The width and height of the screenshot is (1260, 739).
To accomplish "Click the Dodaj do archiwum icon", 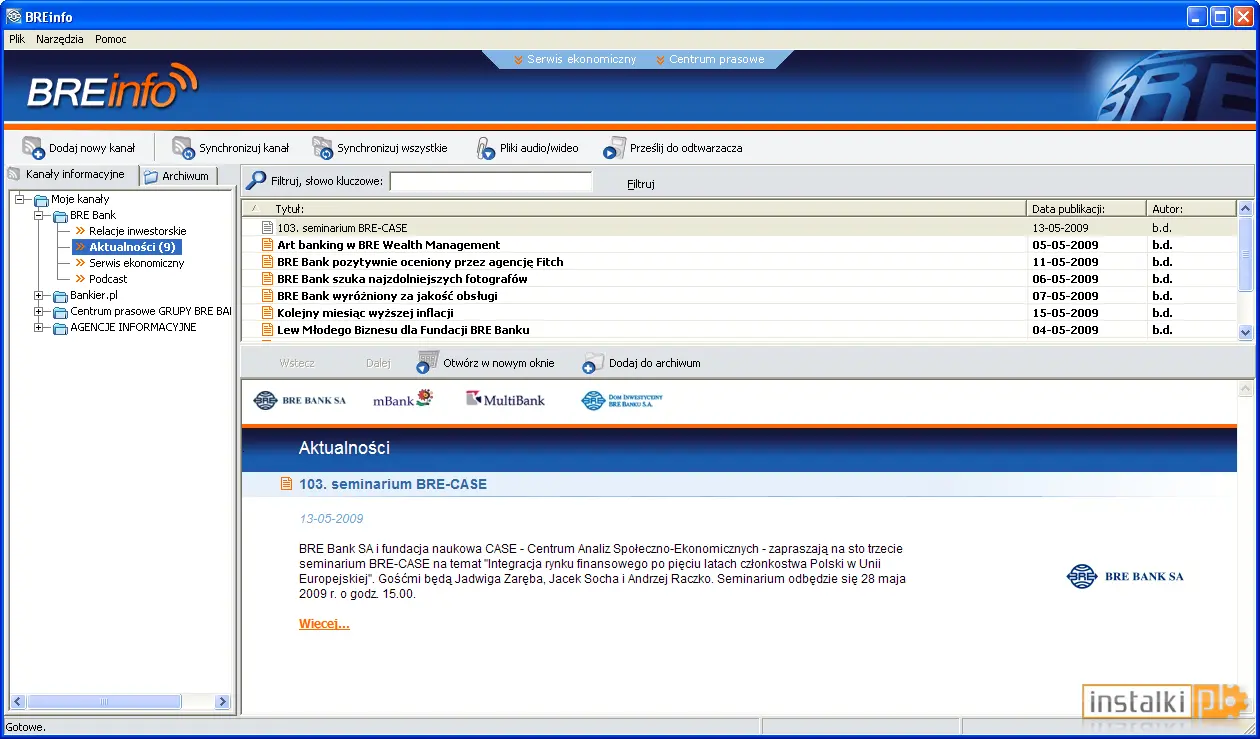I will [594, 362].
